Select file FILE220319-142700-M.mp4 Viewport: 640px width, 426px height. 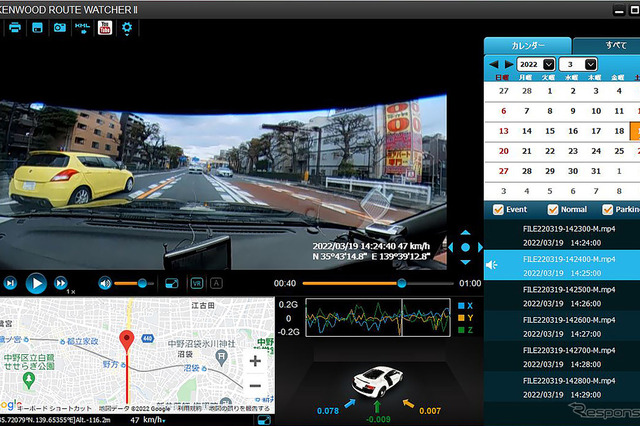click(562, 357)
